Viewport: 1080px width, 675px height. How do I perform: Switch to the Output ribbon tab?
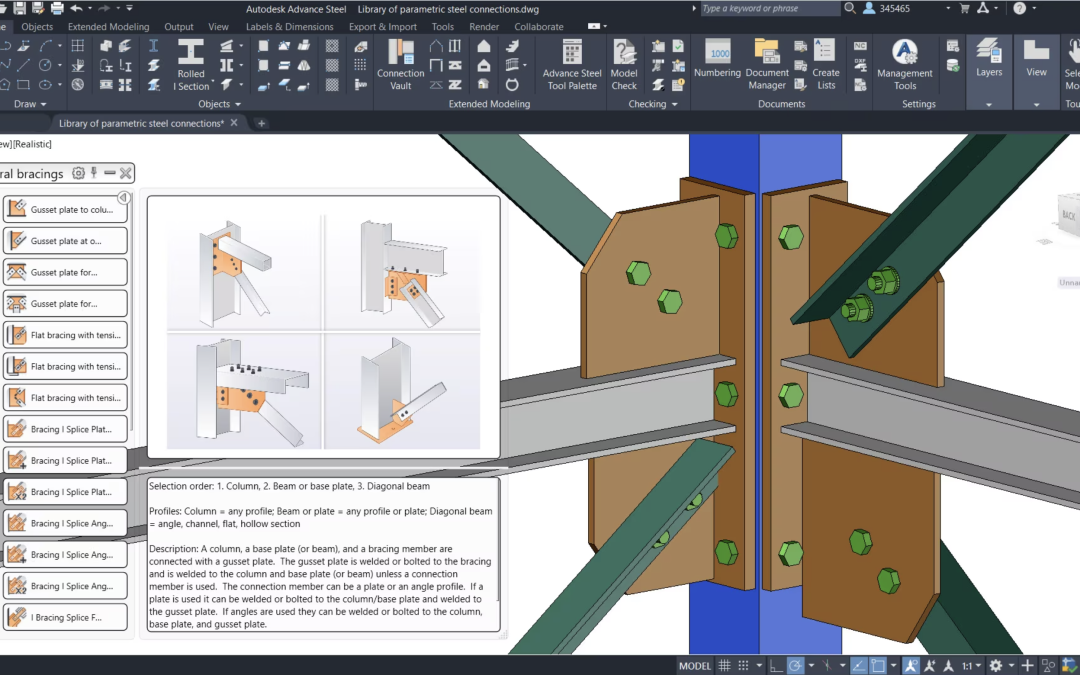pyautogui.click(x=178, y=26)
